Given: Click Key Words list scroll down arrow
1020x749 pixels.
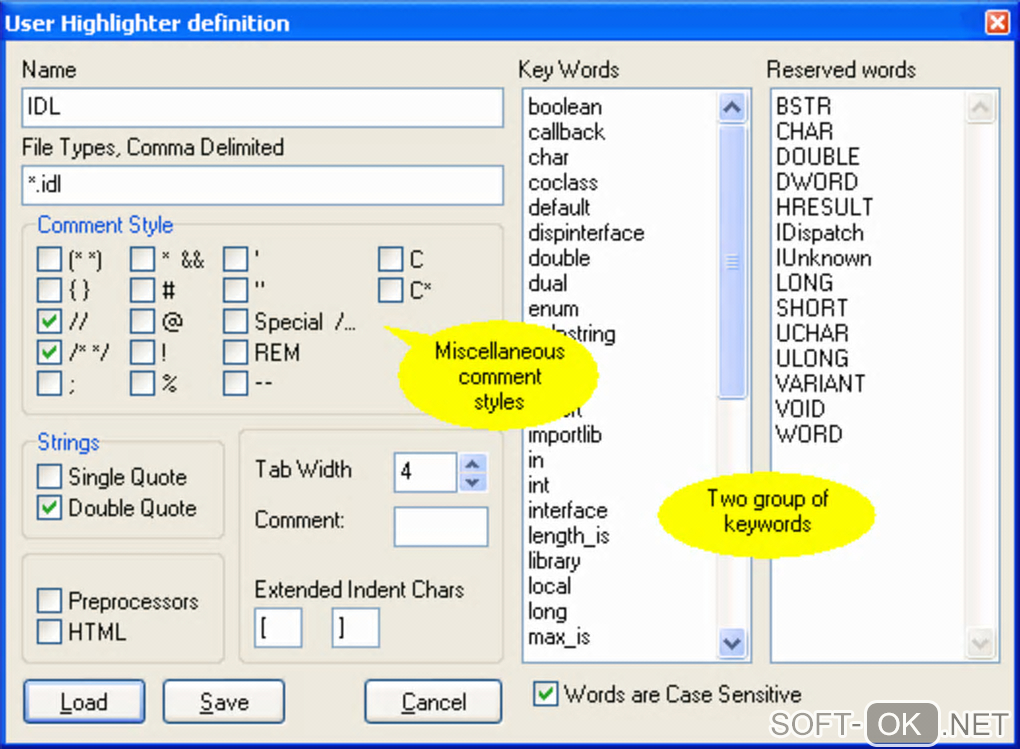Looking at the screenshot, I should [732, 644].
